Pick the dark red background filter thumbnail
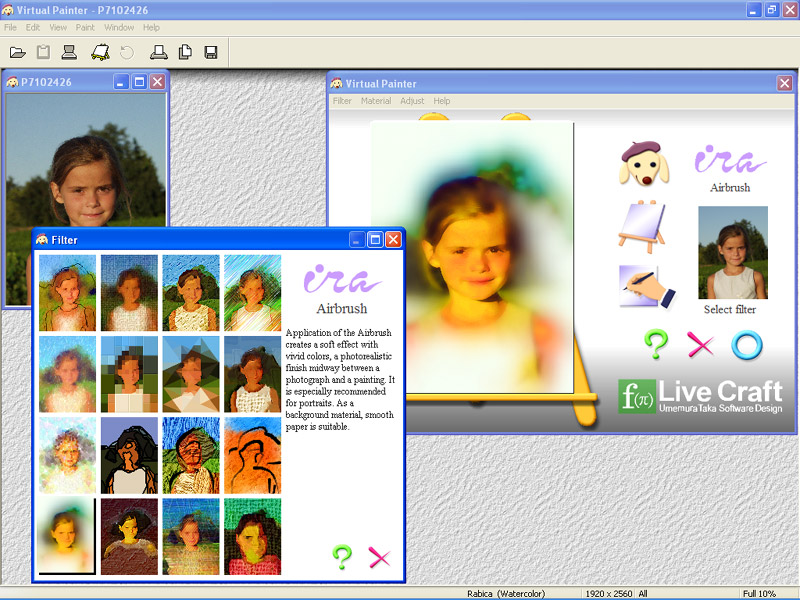 point(129,537)
